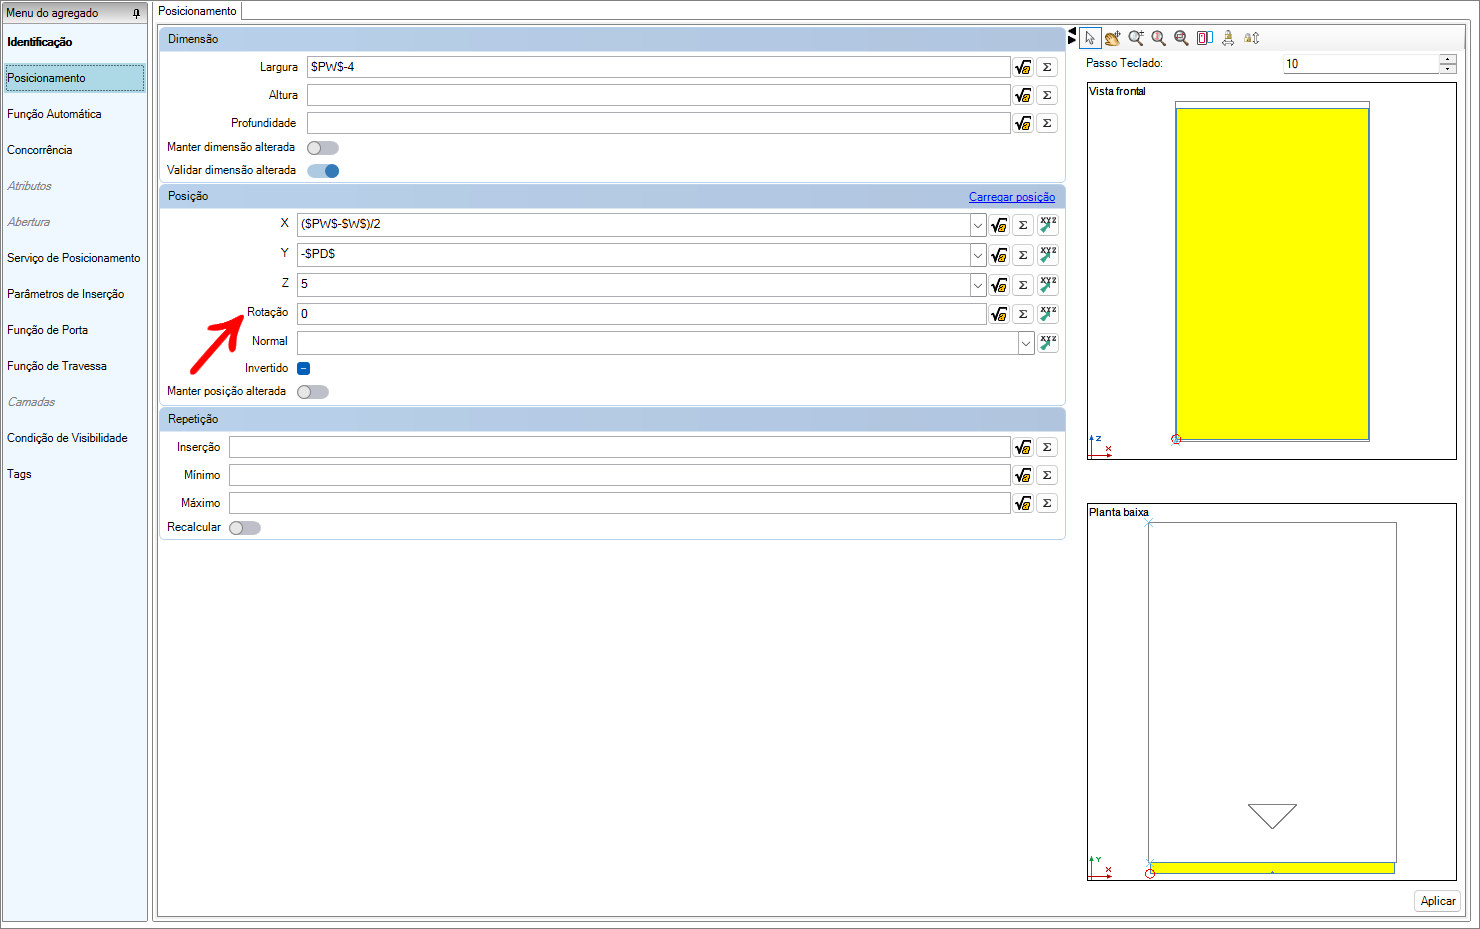The width and height of the screenshot is (1480, 929).
Task: Click the XYZ picker for Z position
Action: (x=1048, y=285)
